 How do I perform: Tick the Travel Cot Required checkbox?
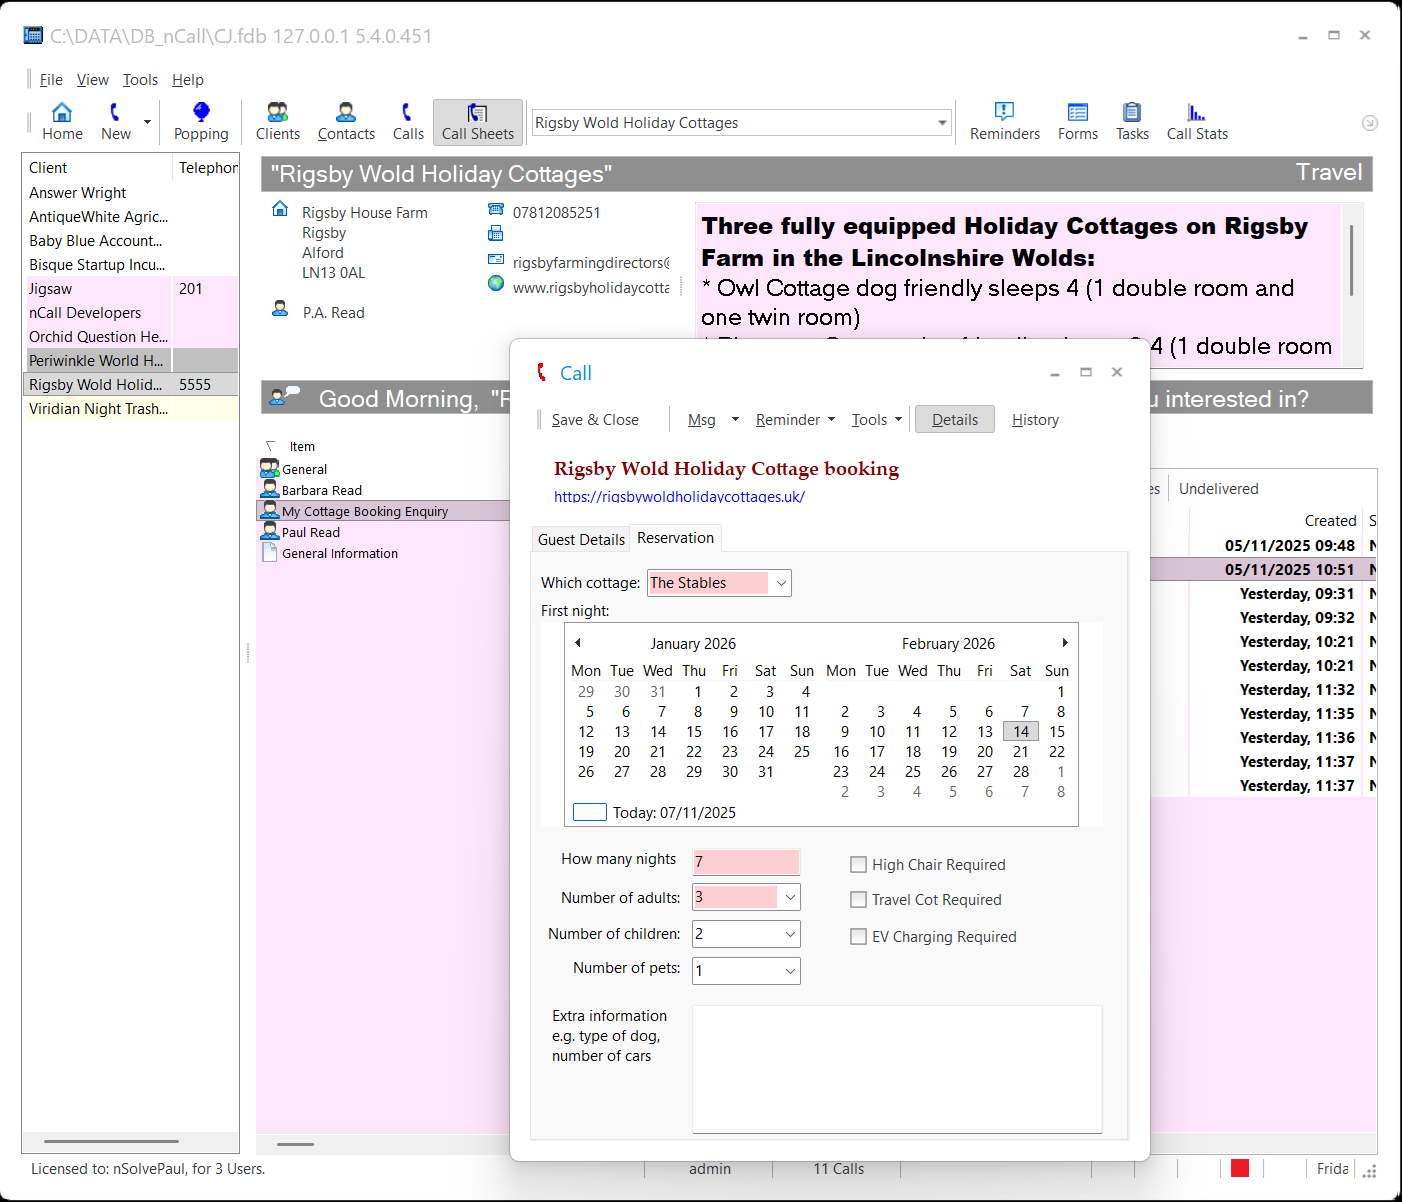[x=858, y=900]
